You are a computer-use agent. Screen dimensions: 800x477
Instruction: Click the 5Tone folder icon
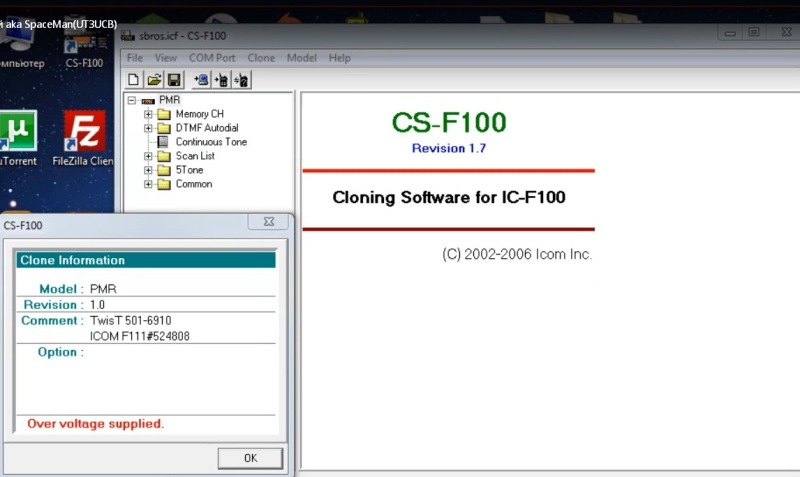(x=164, y=170)
